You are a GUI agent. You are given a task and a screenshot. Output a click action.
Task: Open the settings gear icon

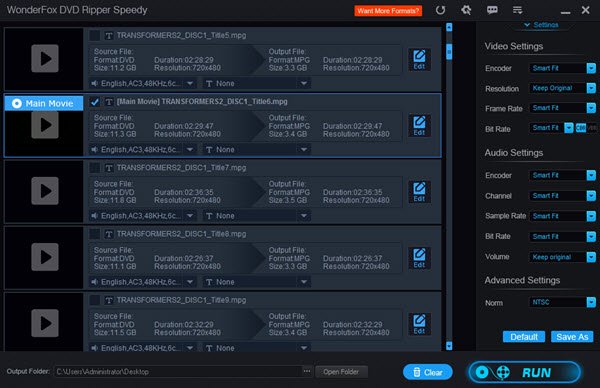point(466,10)
